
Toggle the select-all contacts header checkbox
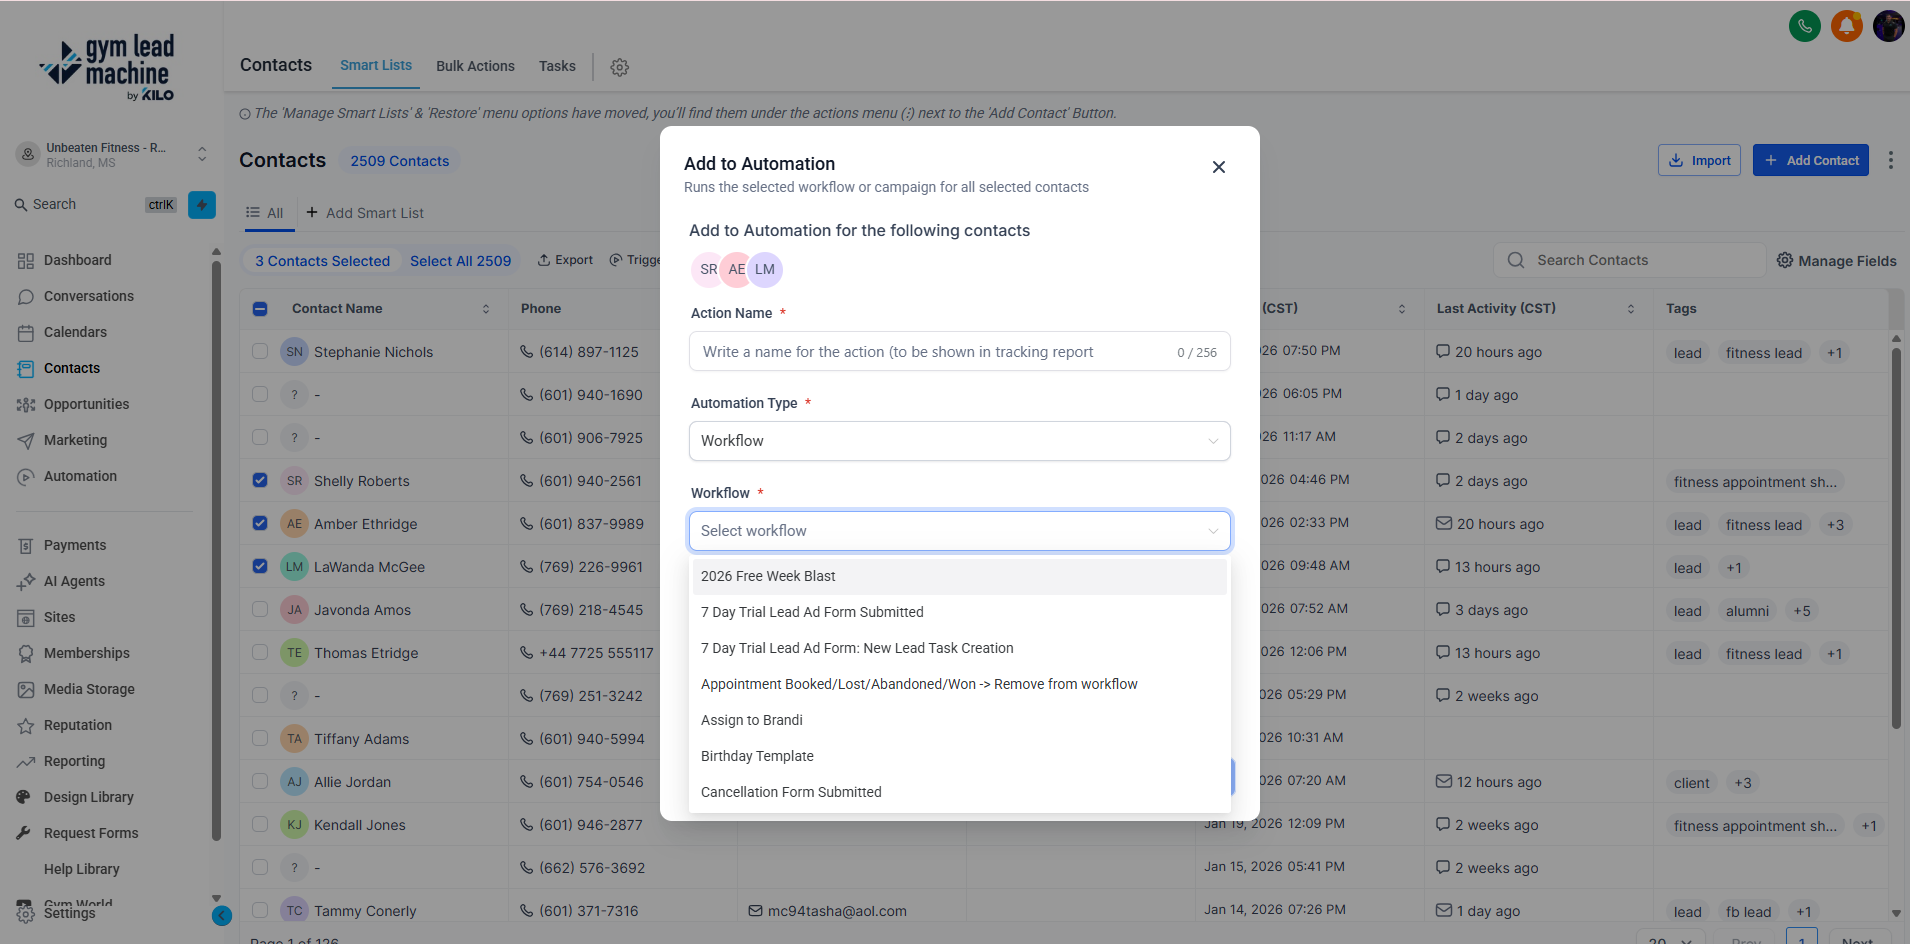pyautogui.click(x=260, y=309)
